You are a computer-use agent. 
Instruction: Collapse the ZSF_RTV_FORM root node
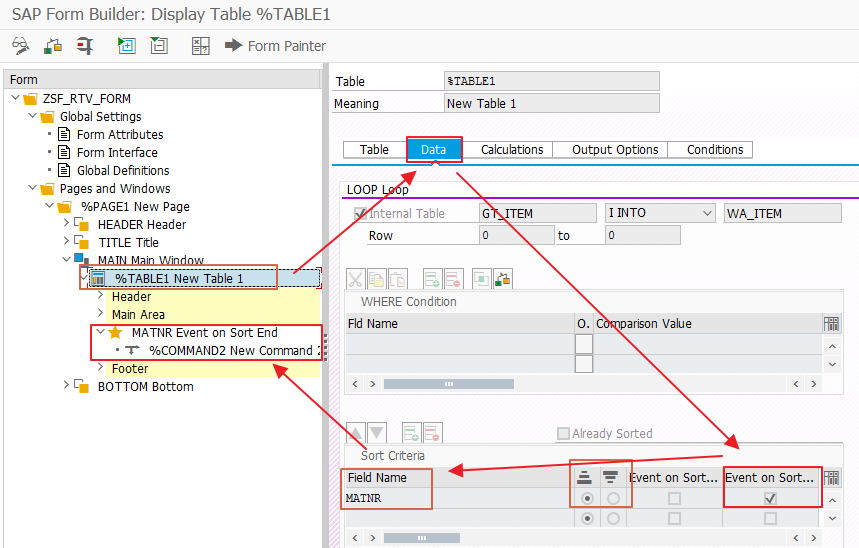click(x=15, y=98)
